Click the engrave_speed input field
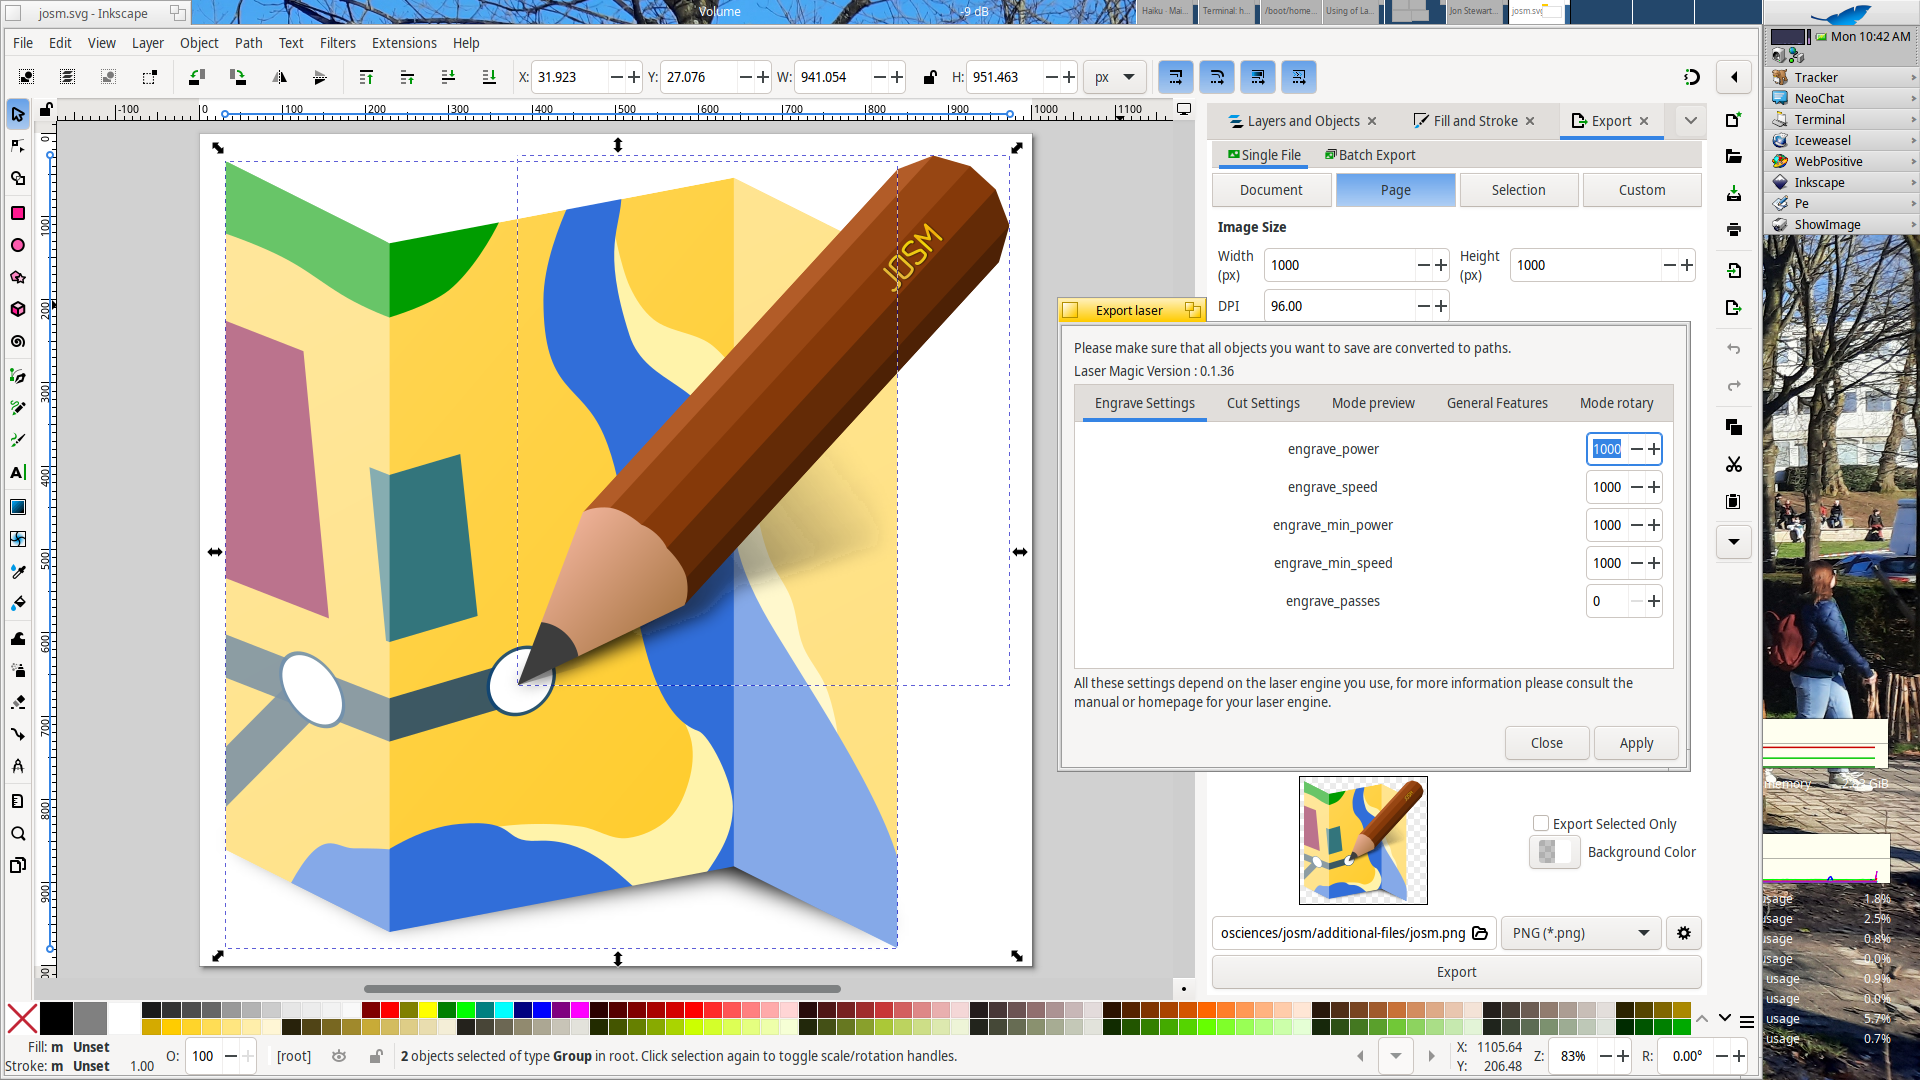1920x1080 pixels. 1607,487
